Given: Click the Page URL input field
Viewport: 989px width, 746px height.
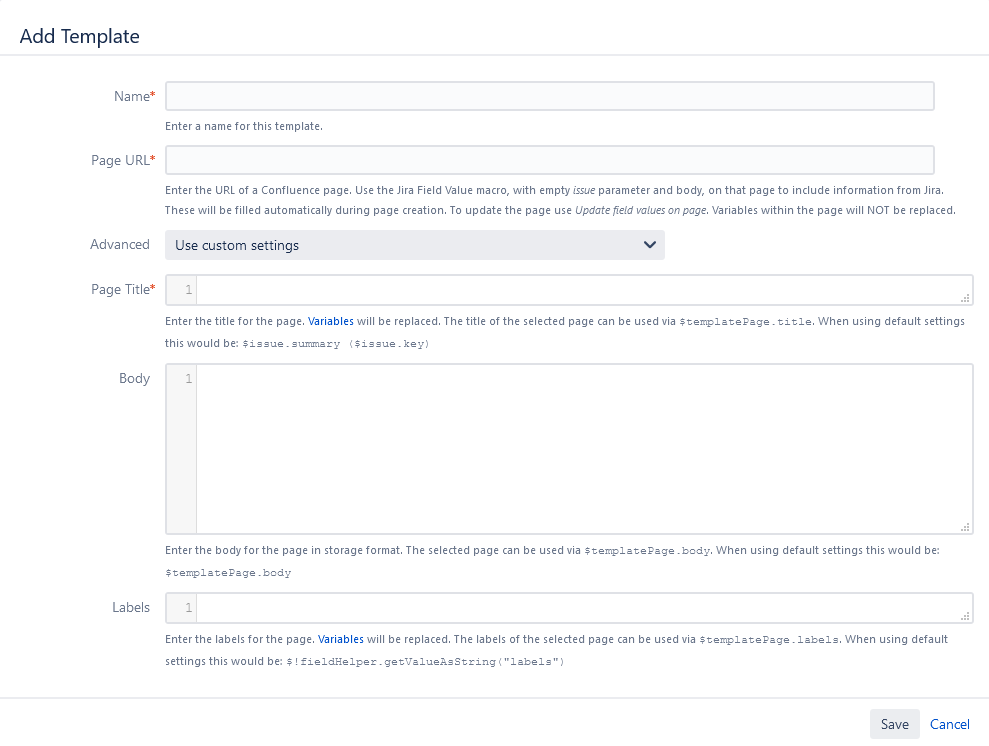Looking at the screenshot, I should 549,160.
